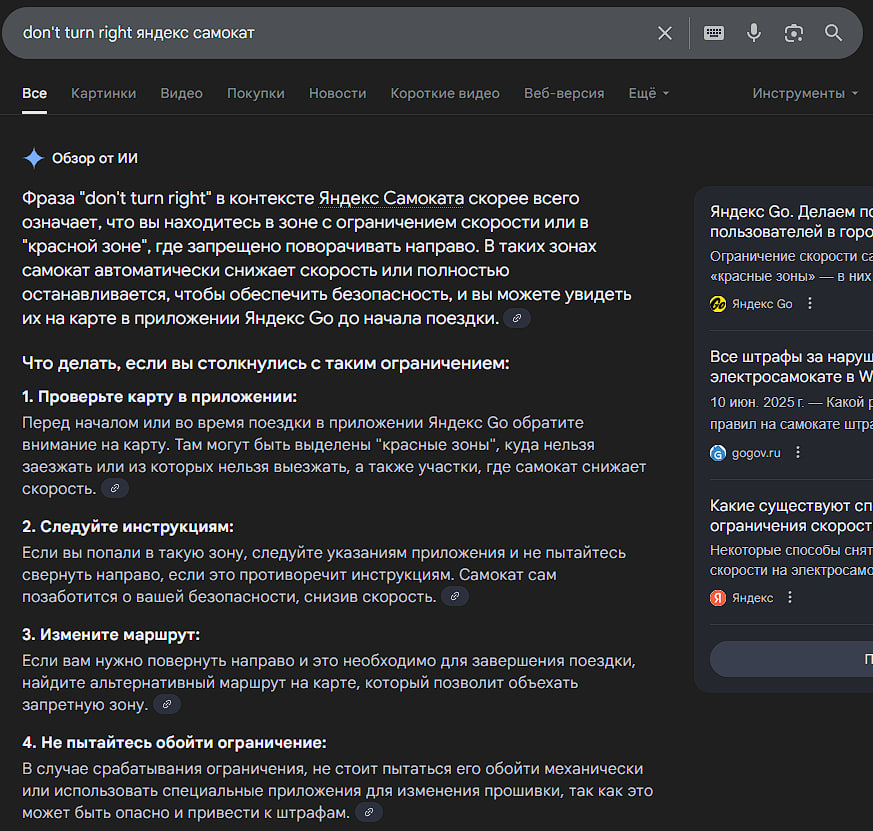The width and height of the screenshot is (873, 831).
Task: Click the Обзор от ИИ heading
Action: (x=95, y=158)
